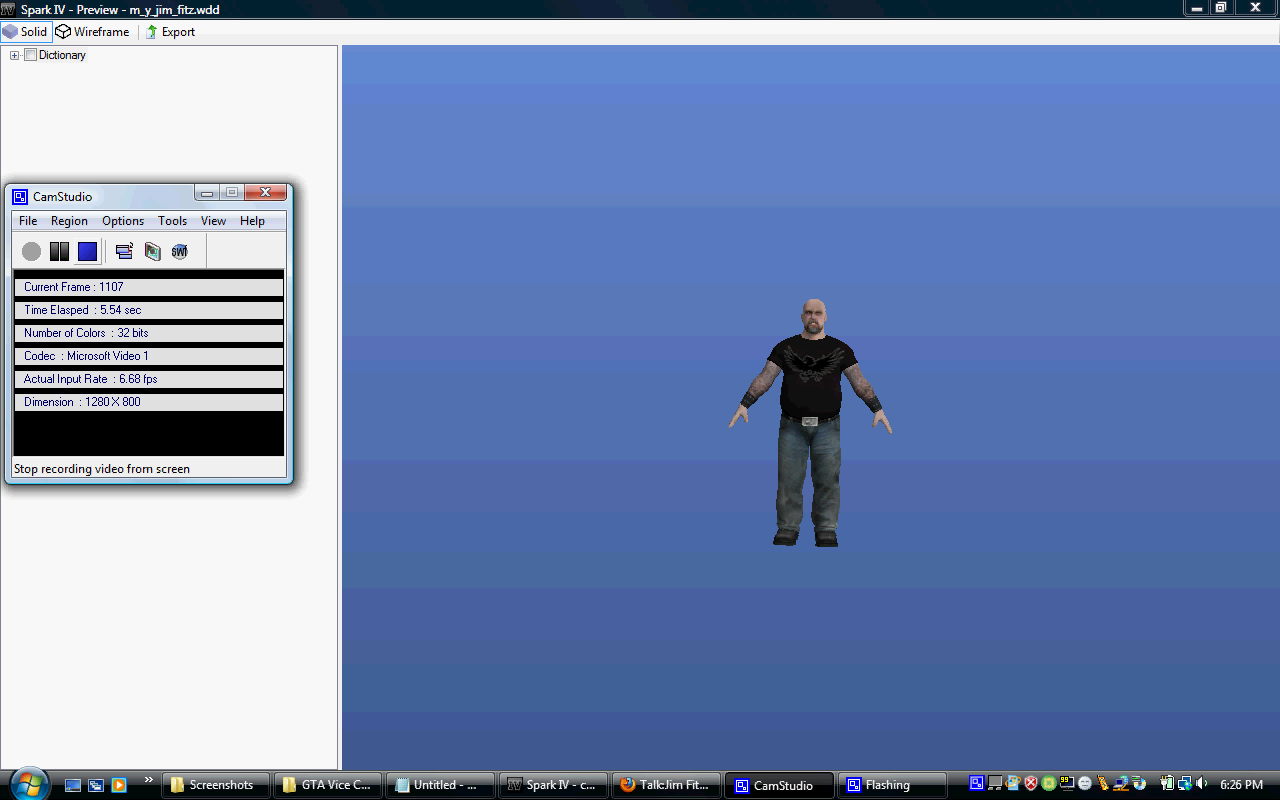Switch to the Flashing taskbar window

click(892, 785)
